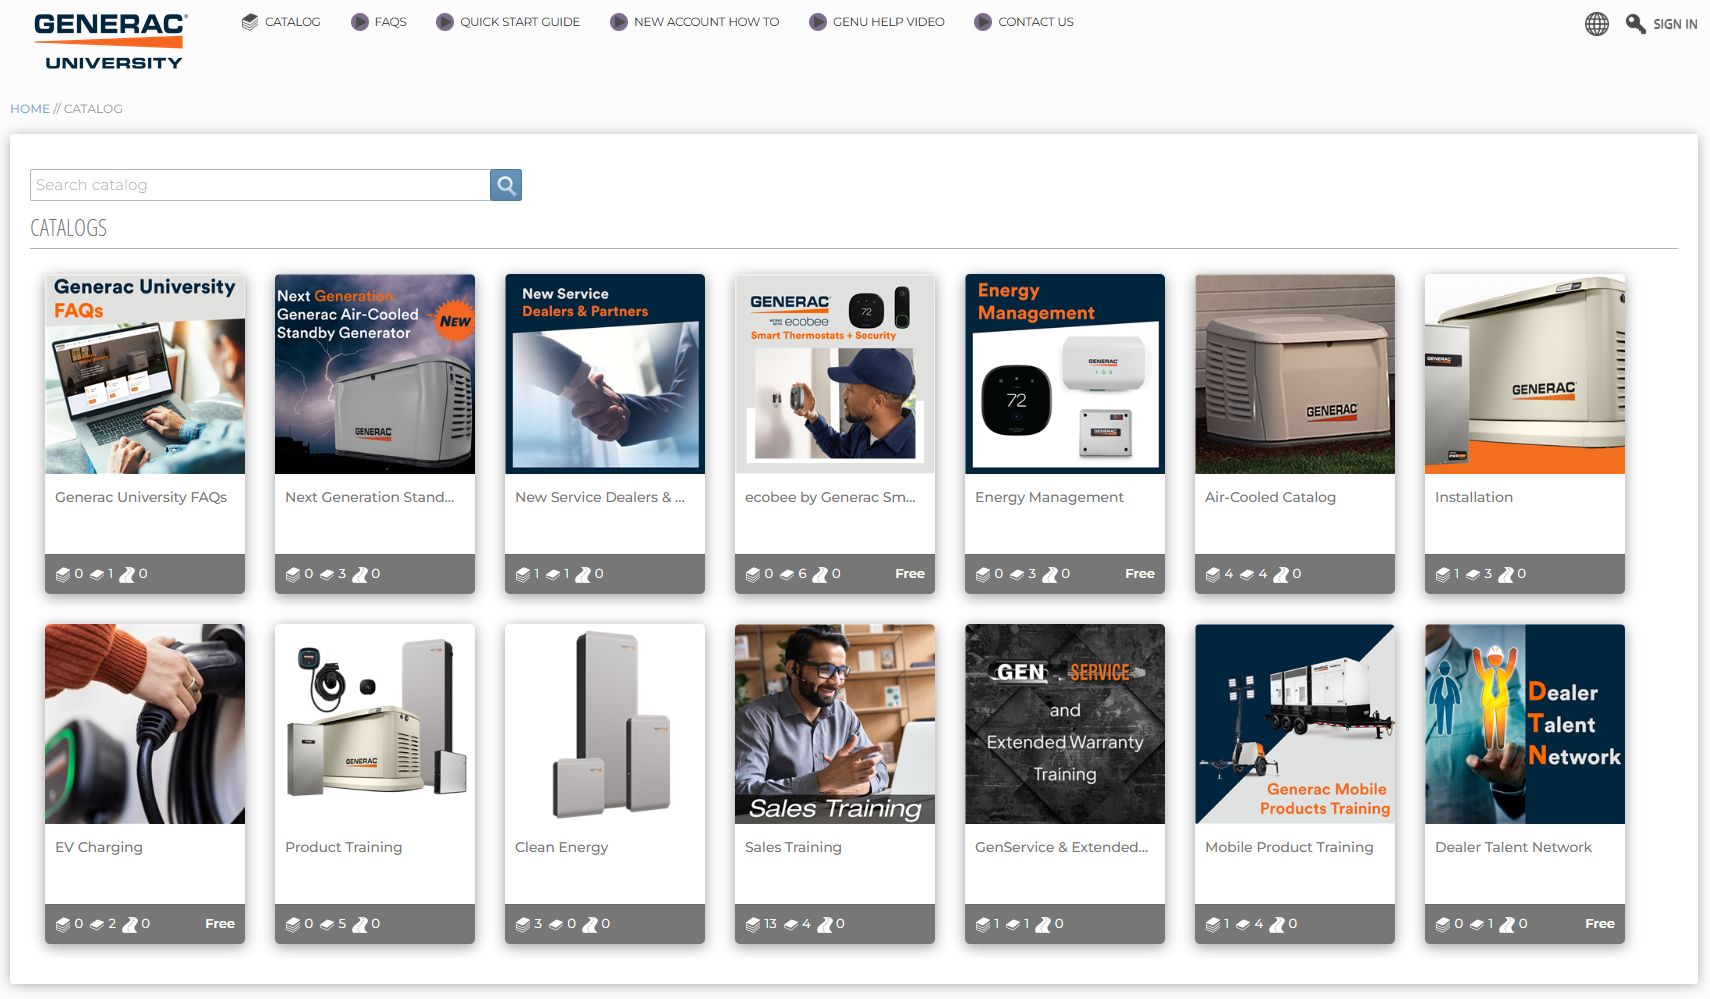Open Generac University FAQs thumbnail

[145, 374]
